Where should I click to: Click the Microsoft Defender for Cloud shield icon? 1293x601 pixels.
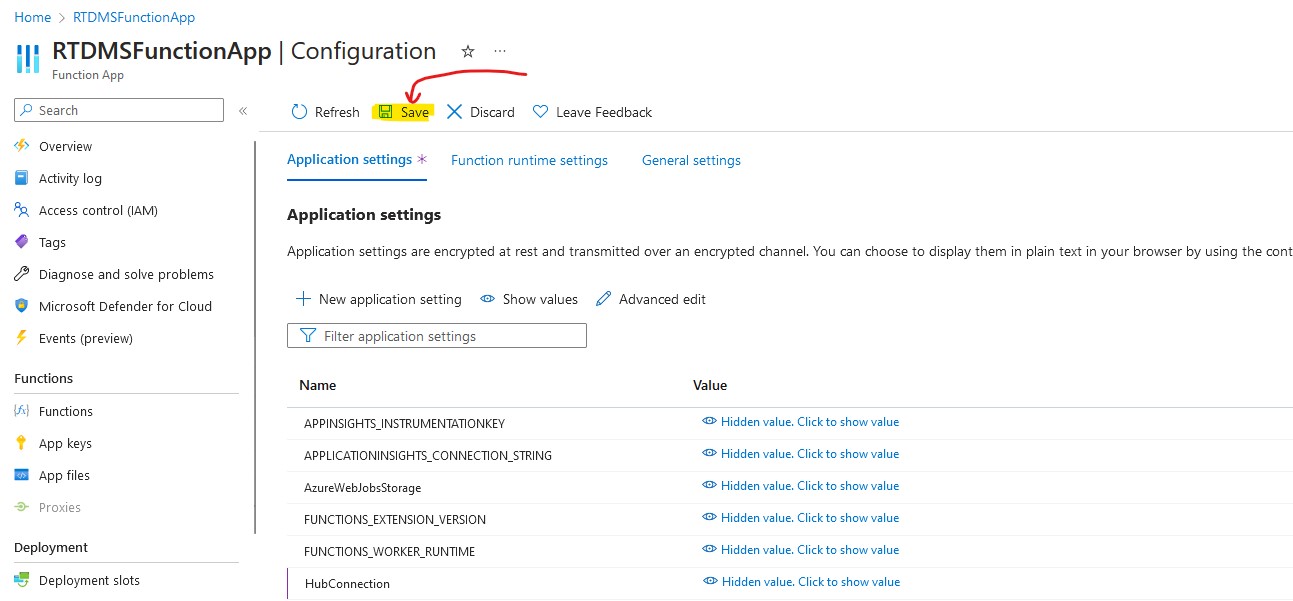point(22,306)
